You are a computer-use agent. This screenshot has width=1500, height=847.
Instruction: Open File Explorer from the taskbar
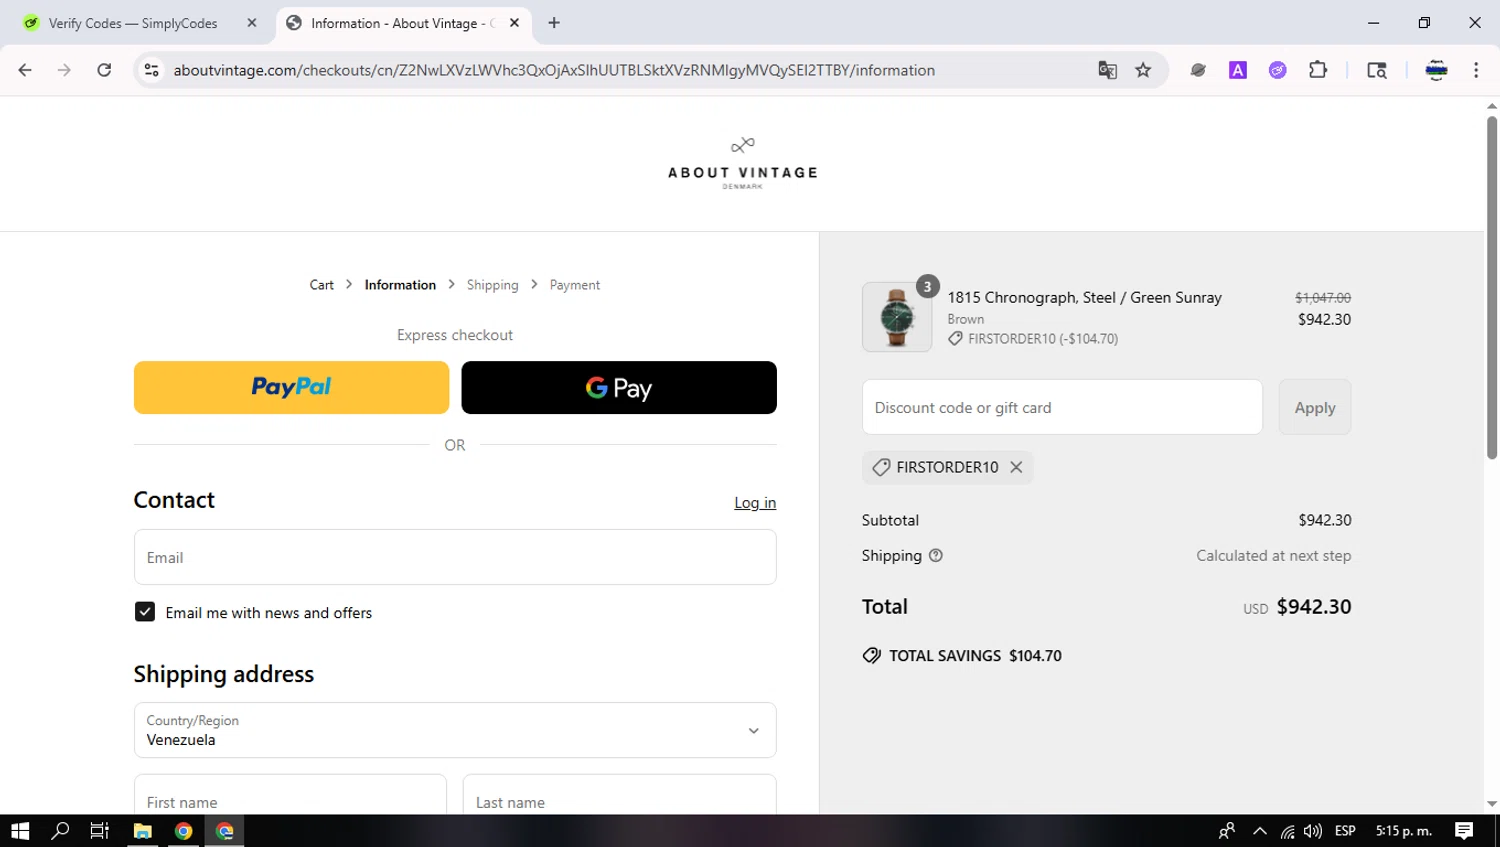click(x=142, y=831)
